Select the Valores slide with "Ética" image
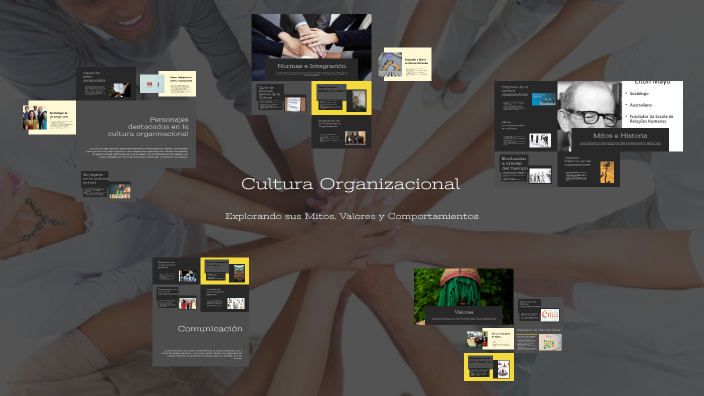704x396 pixels. tap(538, 311)
